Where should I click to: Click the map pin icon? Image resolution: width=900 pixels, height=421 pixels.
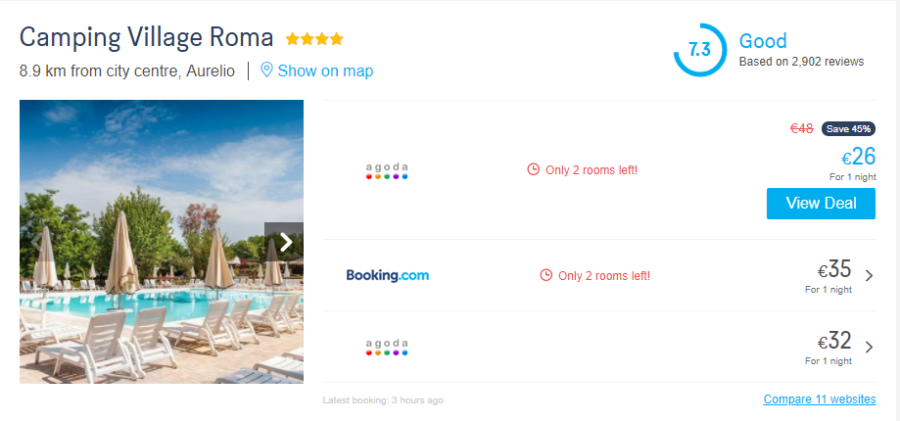click(x=267, y=70)
